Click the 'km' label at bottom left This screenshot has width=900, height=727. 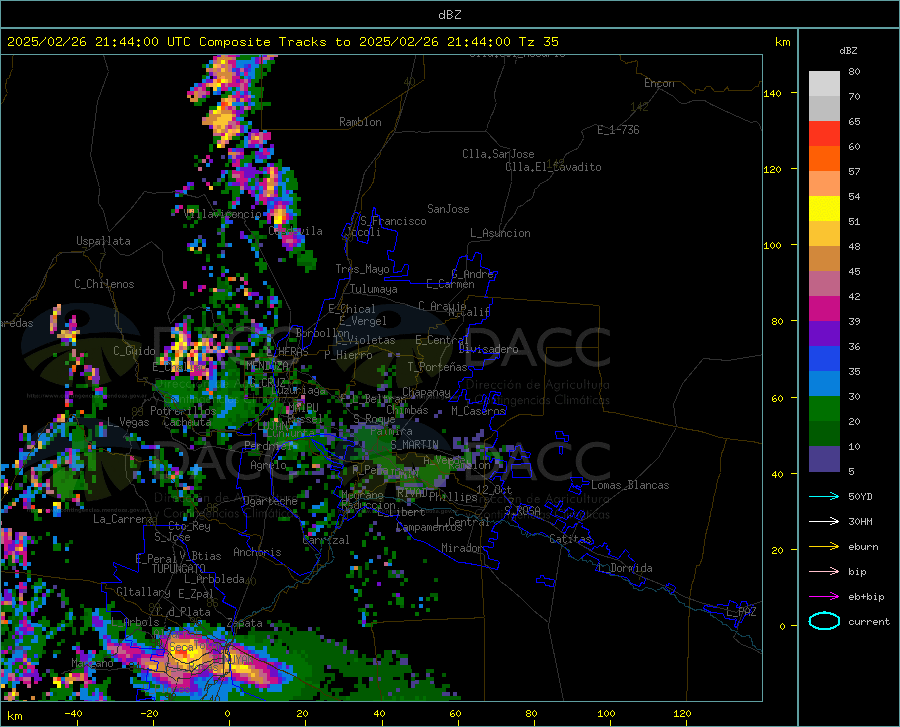point(14,716)
